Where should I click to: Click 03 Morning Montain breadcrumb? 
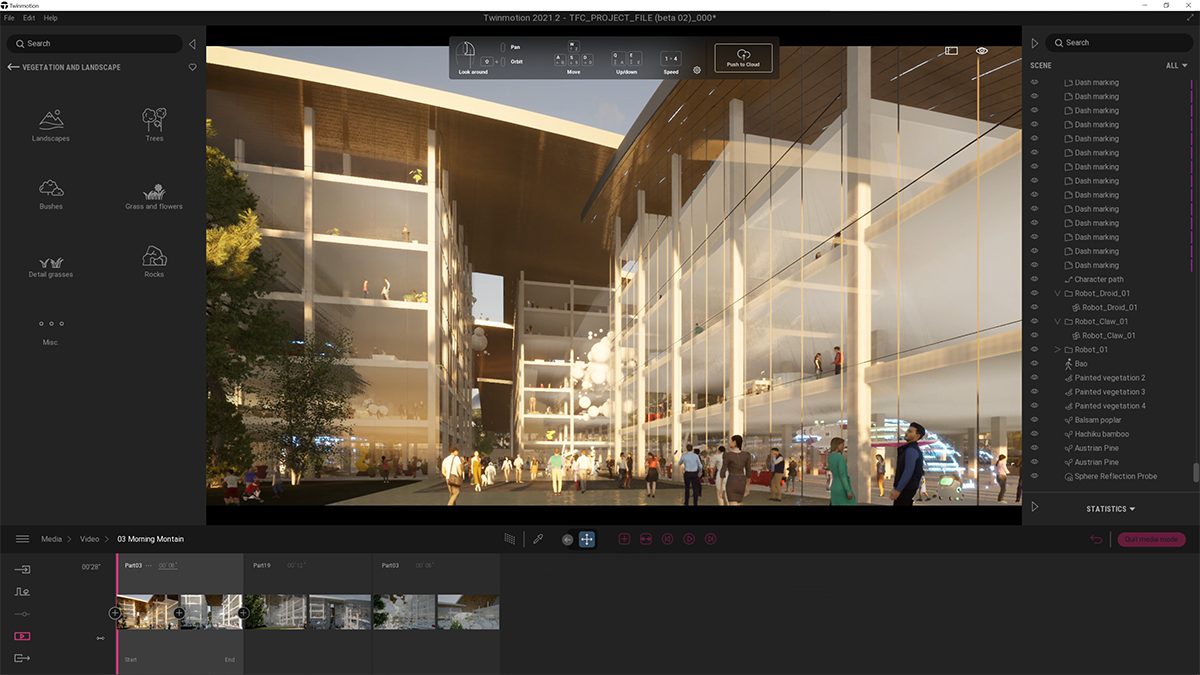[x=150, y=539]
